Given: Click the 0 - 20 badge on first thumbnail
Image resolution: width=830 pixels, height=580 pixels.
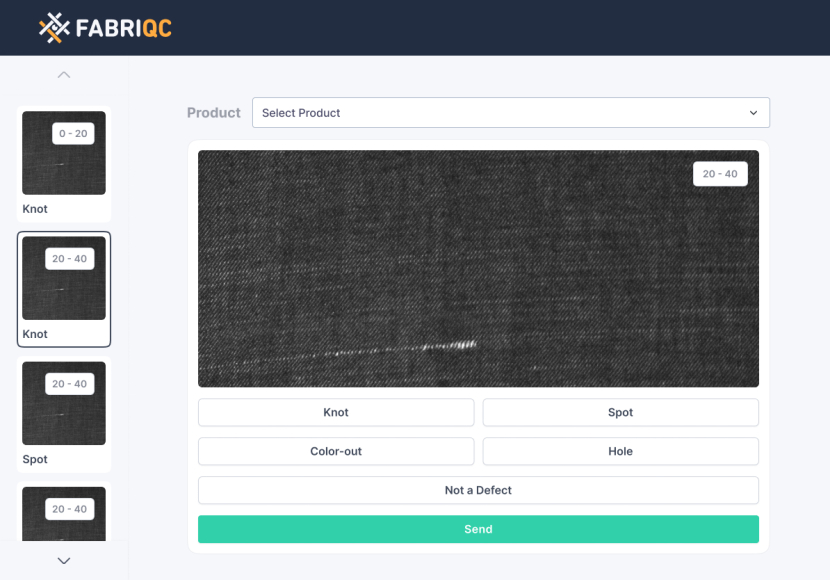Looking at the screenshot, I should (73, 133).
